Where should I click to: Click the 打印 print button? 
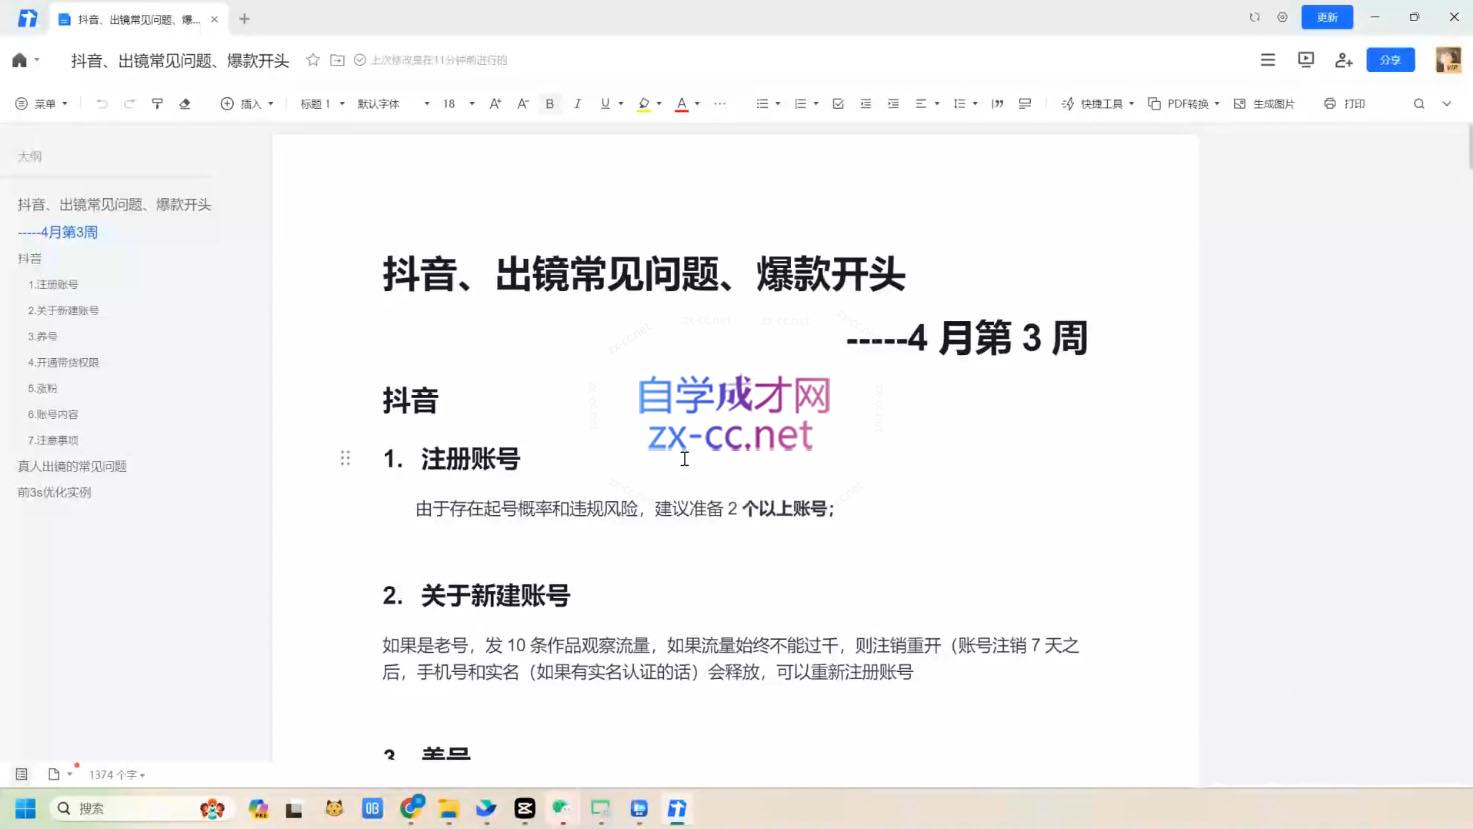[x=1344, y=104]
